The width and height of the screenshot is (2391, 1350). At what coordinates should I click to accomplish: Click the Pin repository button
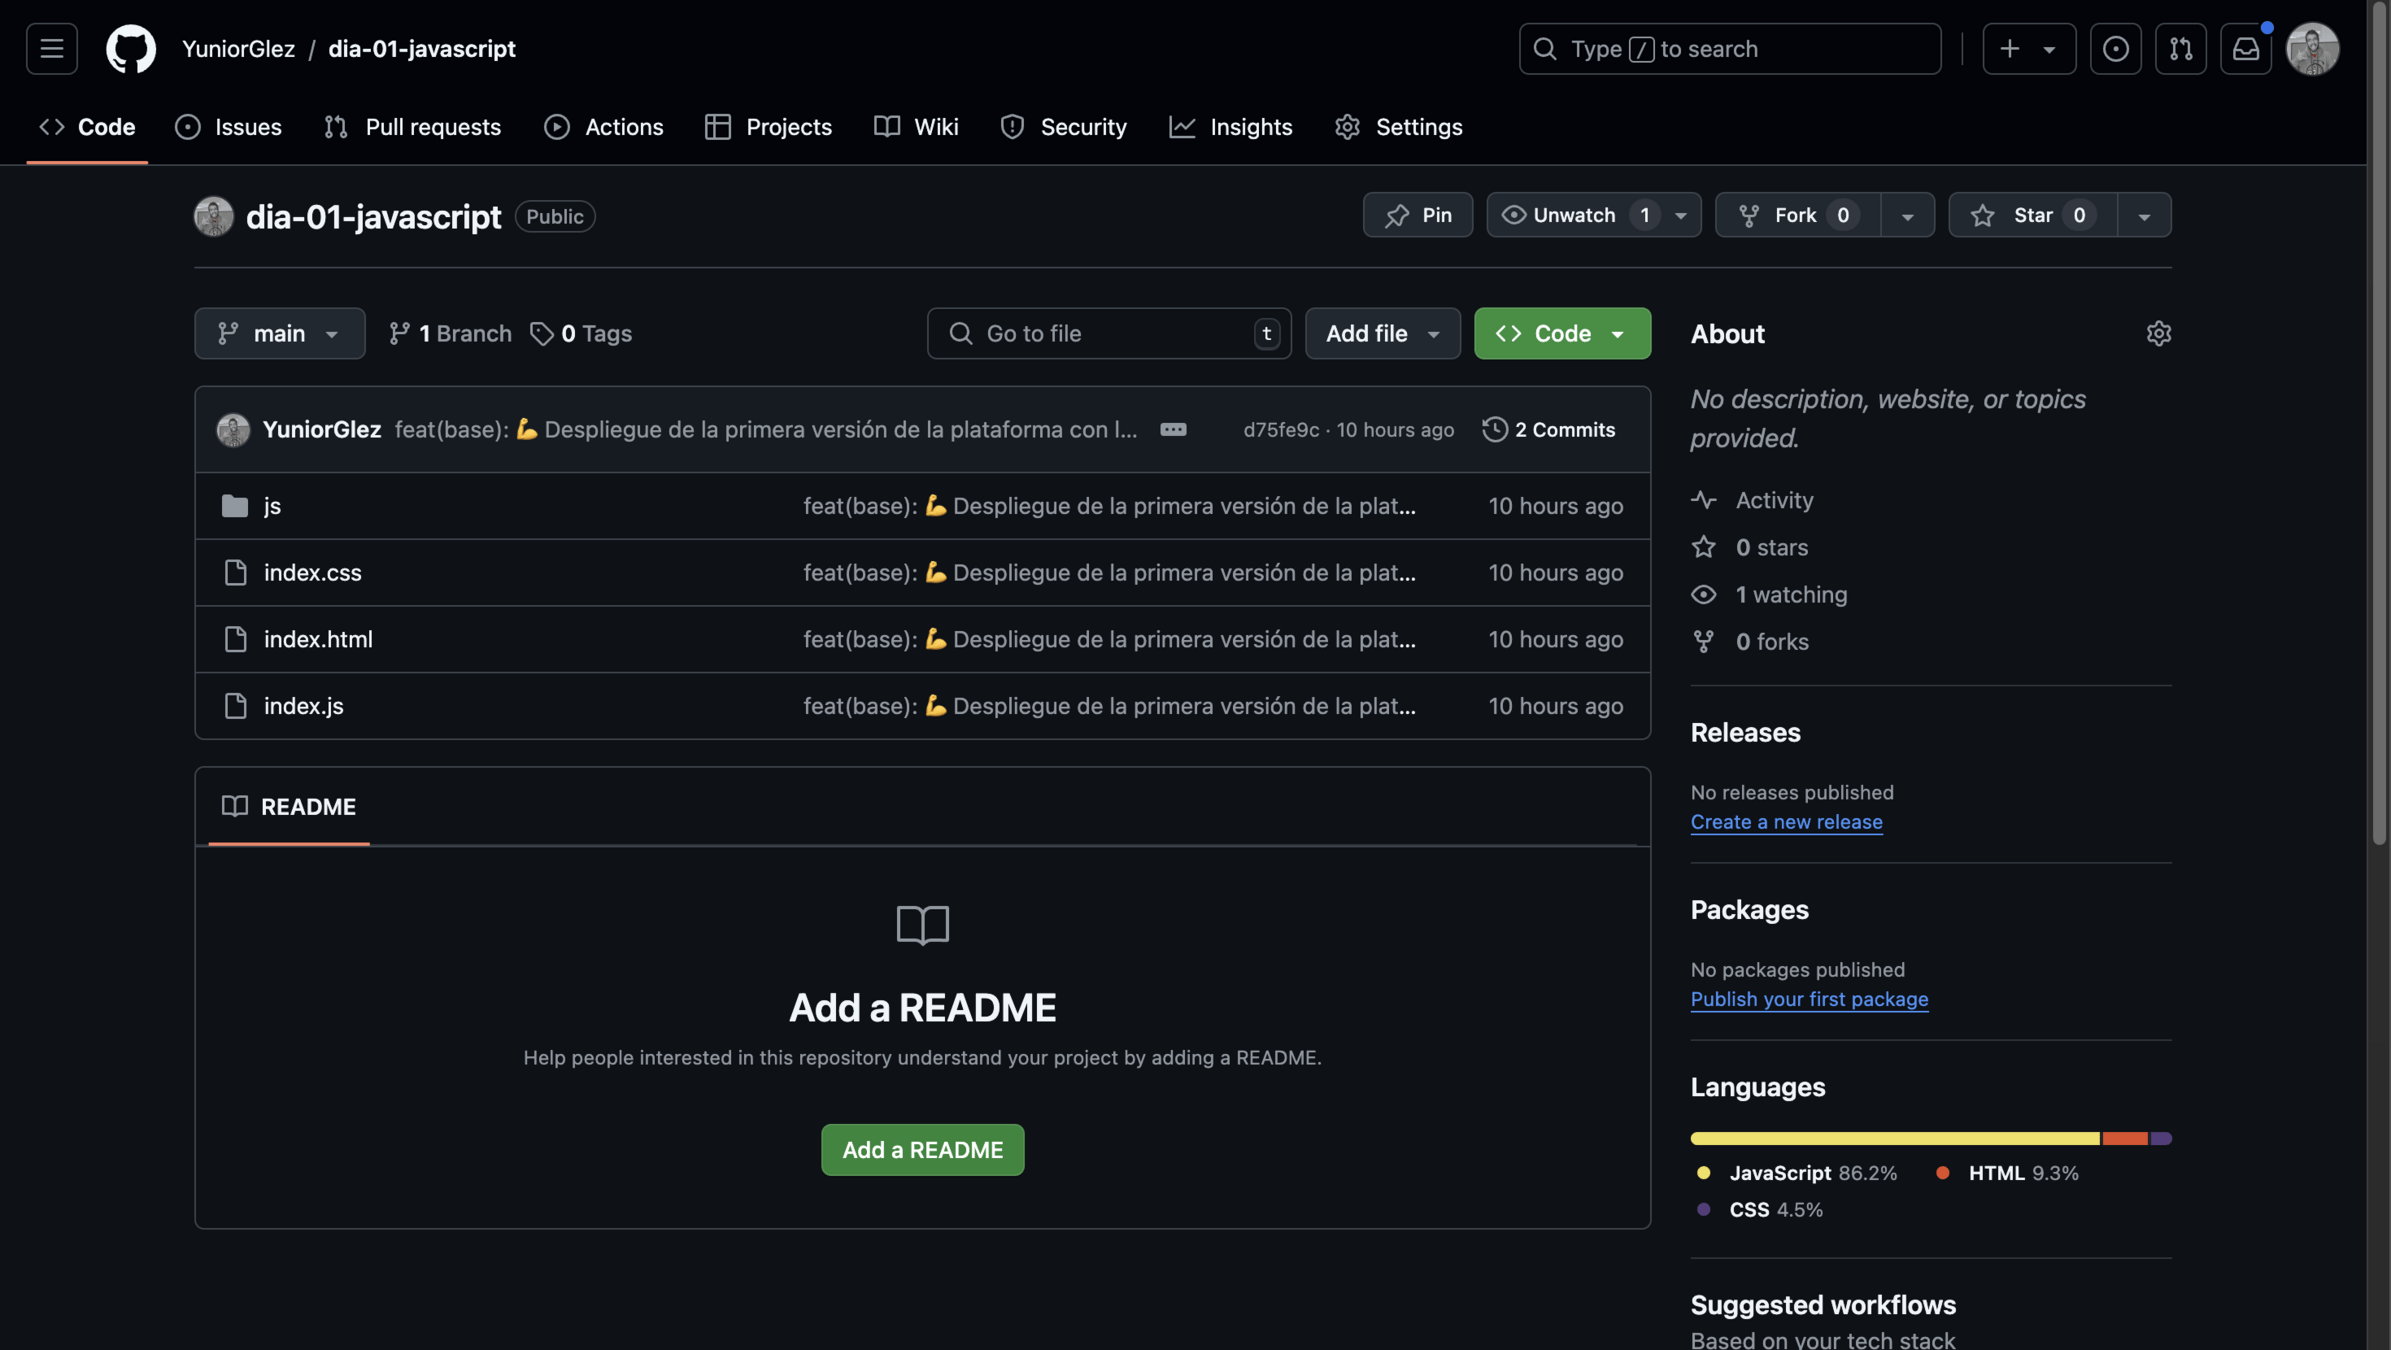coord(1417,215)
